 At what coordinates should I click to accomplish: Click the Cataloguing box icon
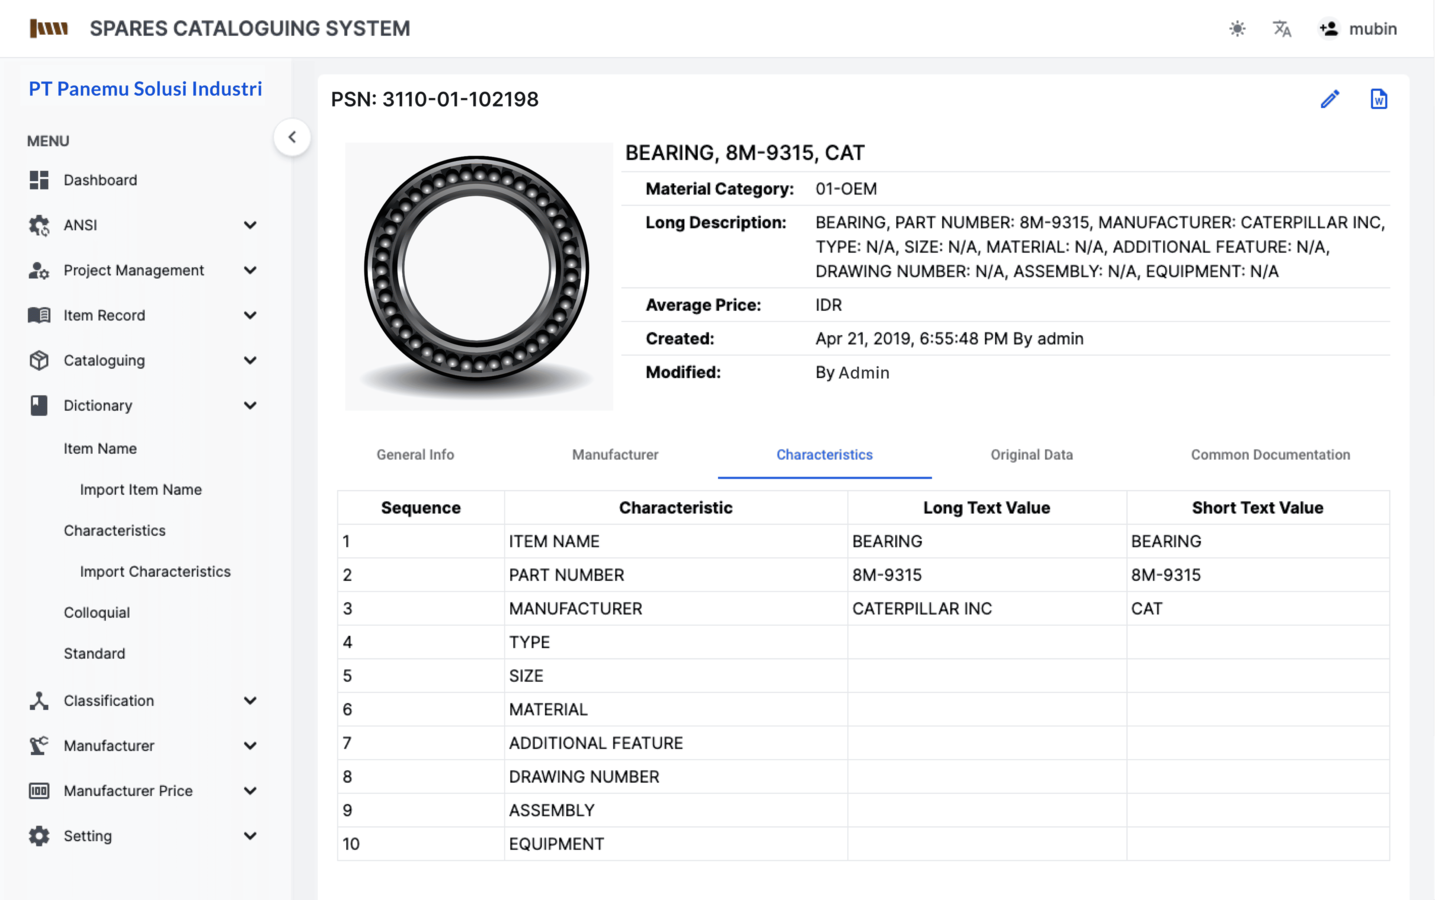(39, 360)
